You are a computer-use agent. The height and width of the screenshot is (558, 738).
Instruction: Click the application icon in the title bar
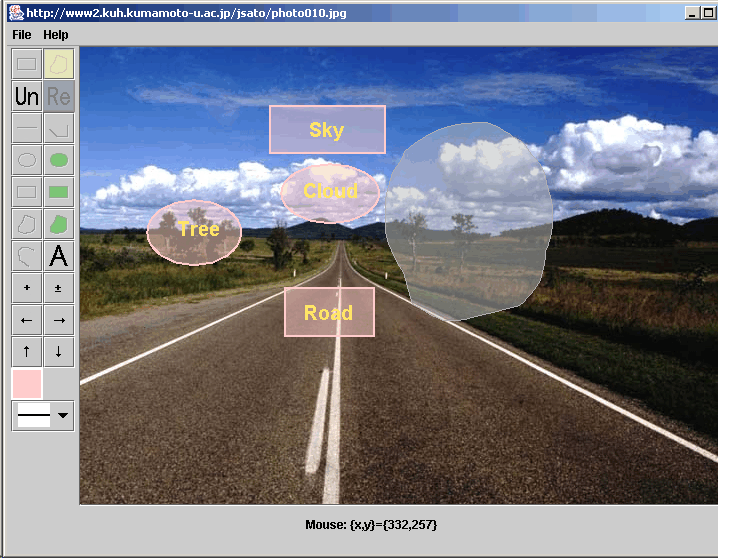[16, 13]
